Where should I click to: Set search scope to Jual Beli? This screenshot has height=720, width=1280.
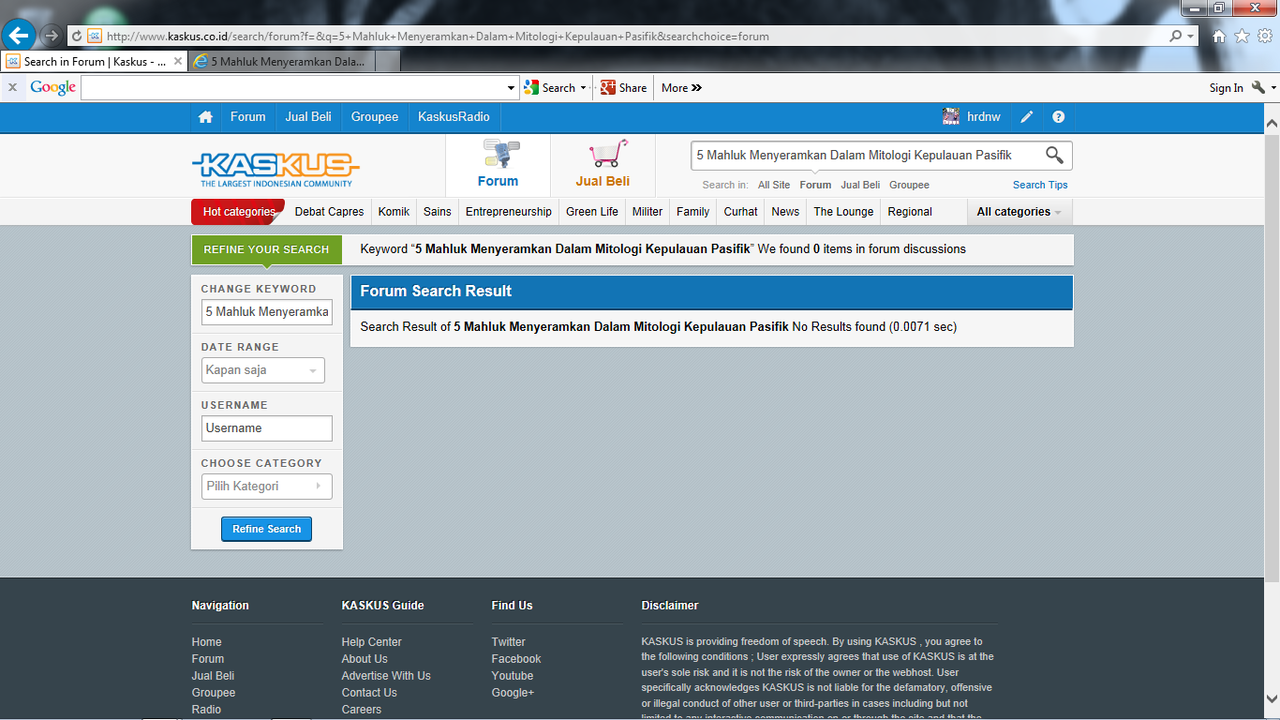pyautogui.click(x=860, y=185)
